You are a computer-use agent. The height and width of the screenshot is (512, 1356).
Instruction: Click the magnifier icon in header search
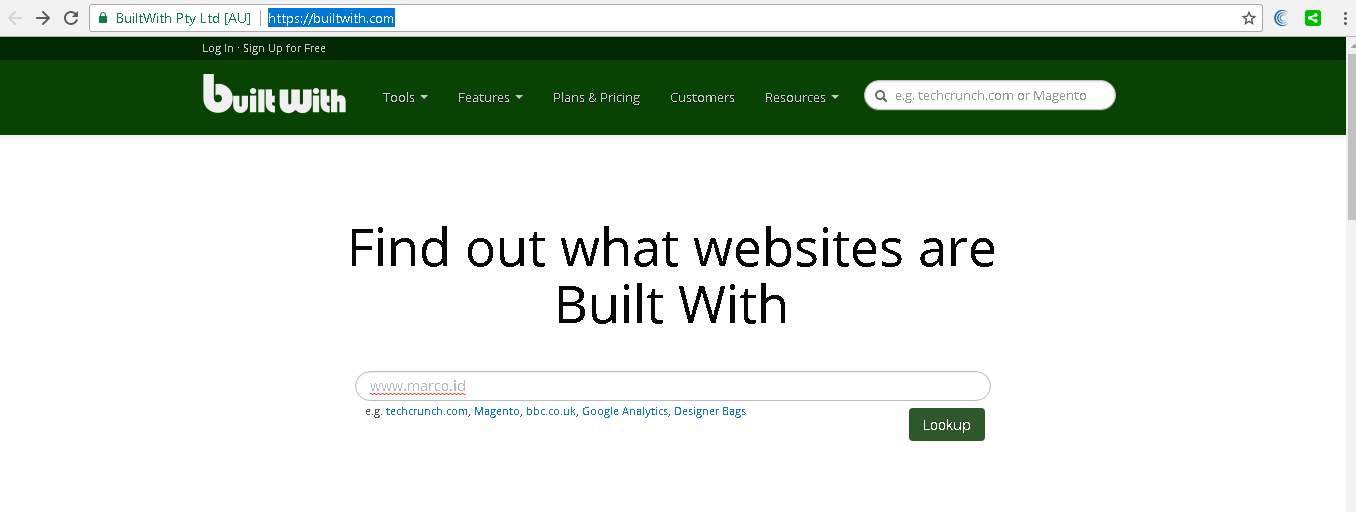881,97
